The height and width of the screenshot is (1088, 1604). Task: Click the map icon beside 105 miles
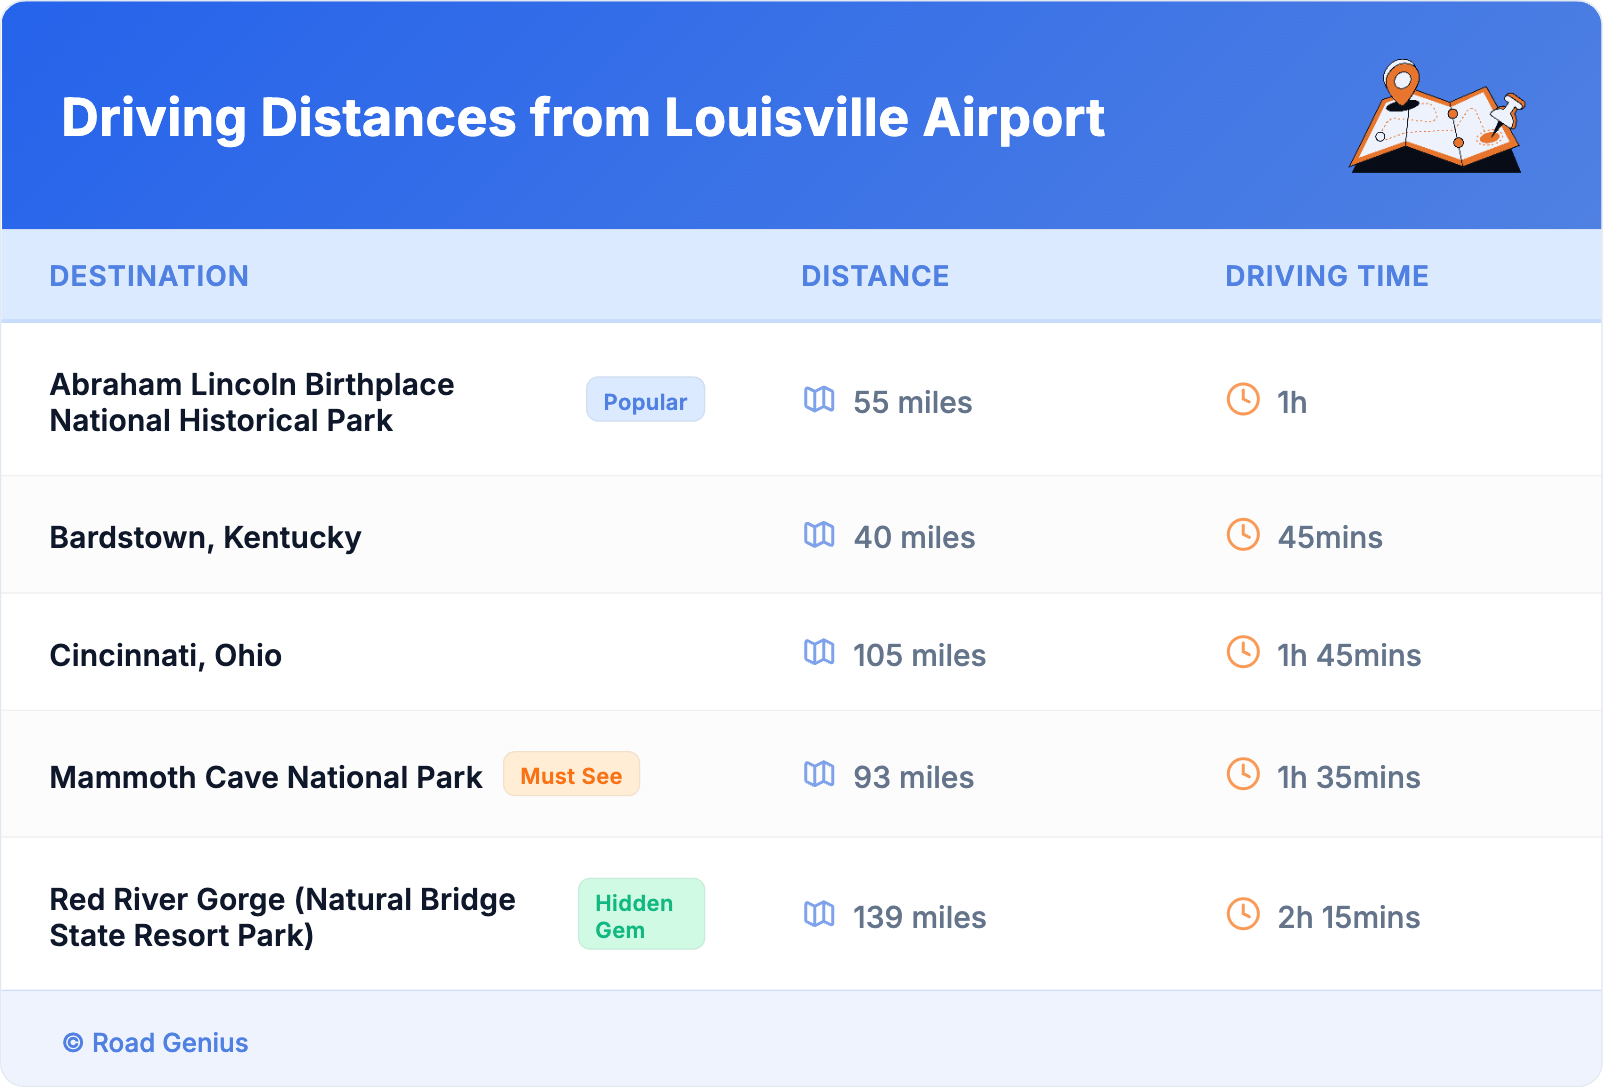pyautogui.click(x=819, y=653)
